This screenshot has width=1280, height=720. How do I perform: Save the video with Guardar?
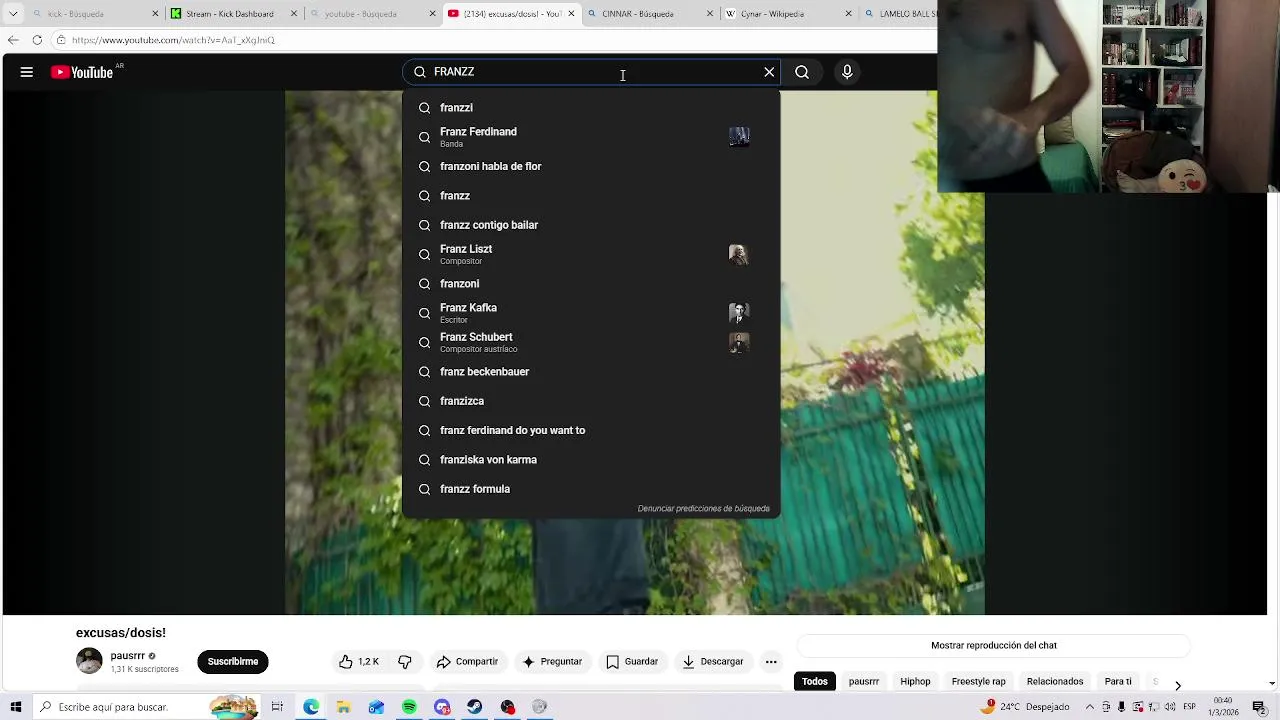click(x=632, y=662)
